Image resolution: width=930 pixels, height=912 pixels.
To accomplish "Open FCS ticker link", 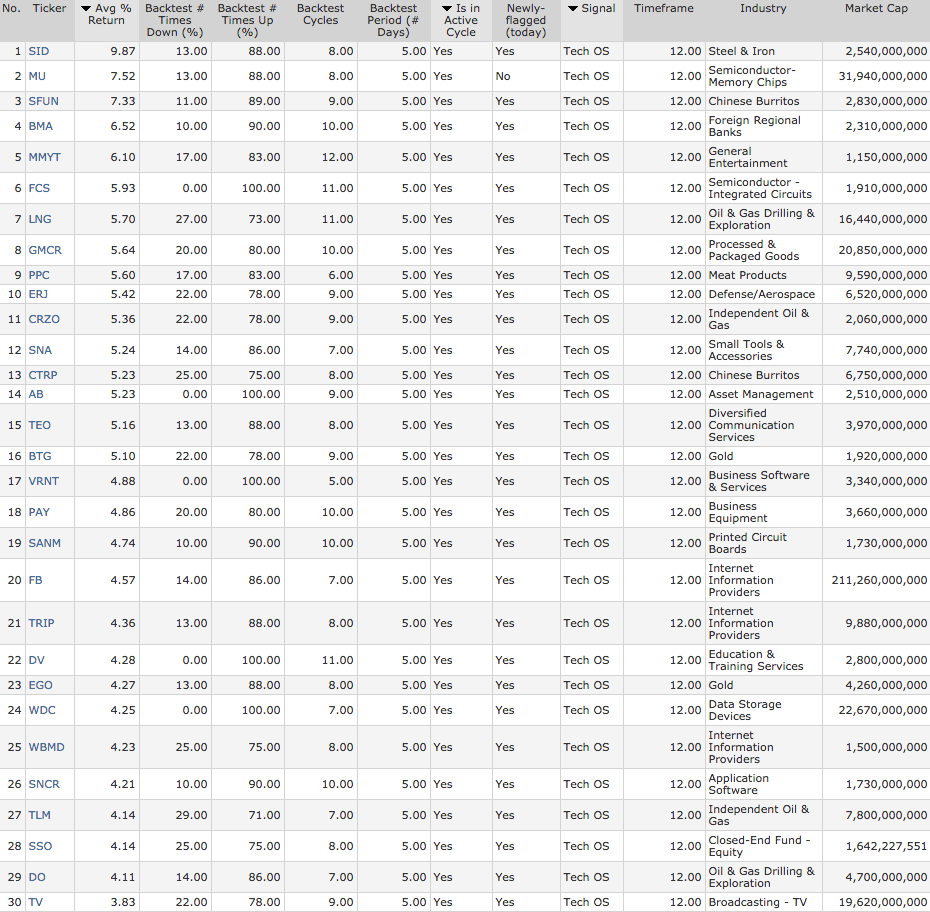I will (39, 188).
